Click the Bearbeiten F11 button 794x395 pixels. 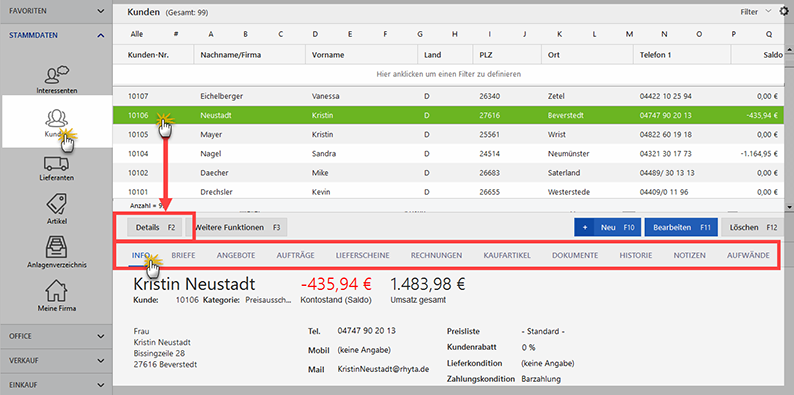(681, 227)
